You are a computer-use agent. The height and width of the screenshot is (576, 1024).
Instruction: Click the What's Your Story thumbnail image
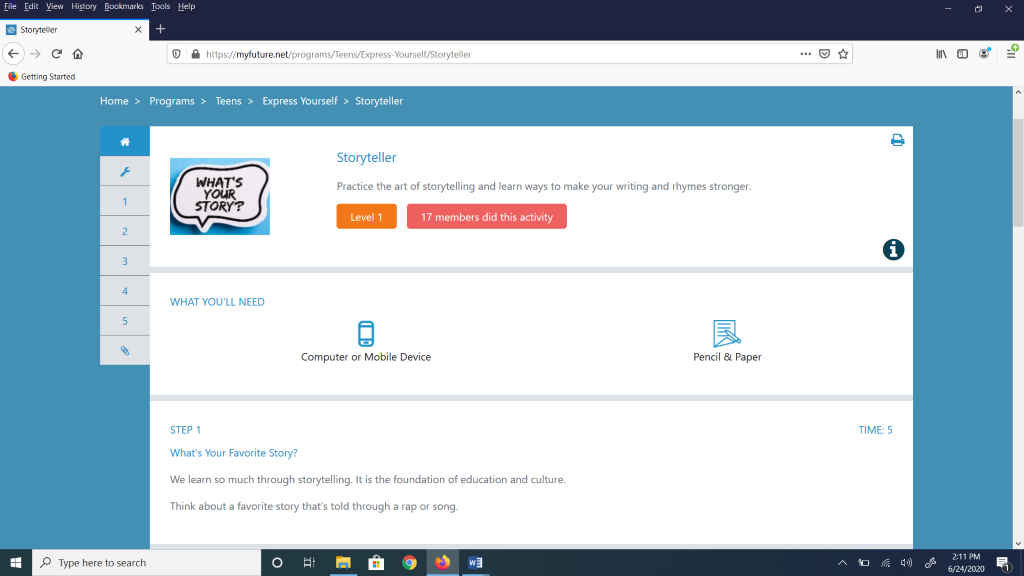[x=220, y=196]
